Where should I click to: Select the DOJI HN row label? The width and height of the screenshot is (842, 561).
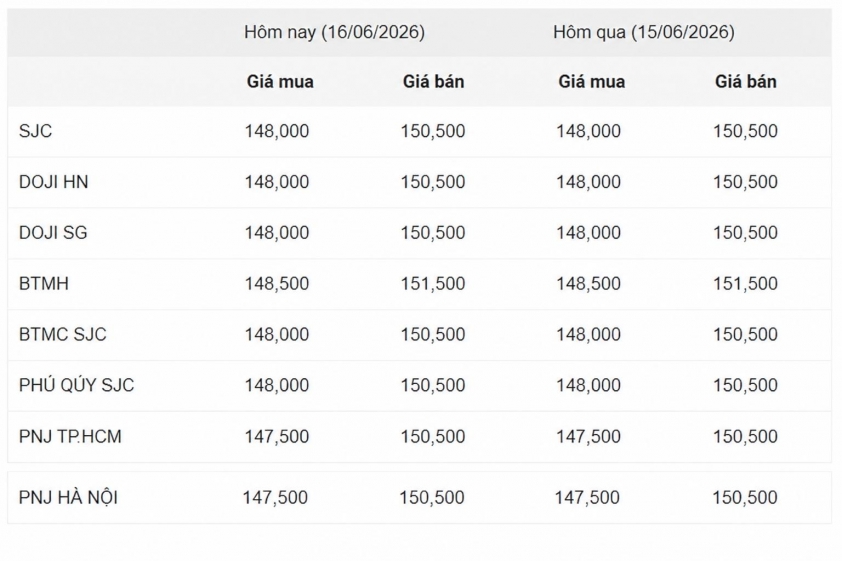53,182
